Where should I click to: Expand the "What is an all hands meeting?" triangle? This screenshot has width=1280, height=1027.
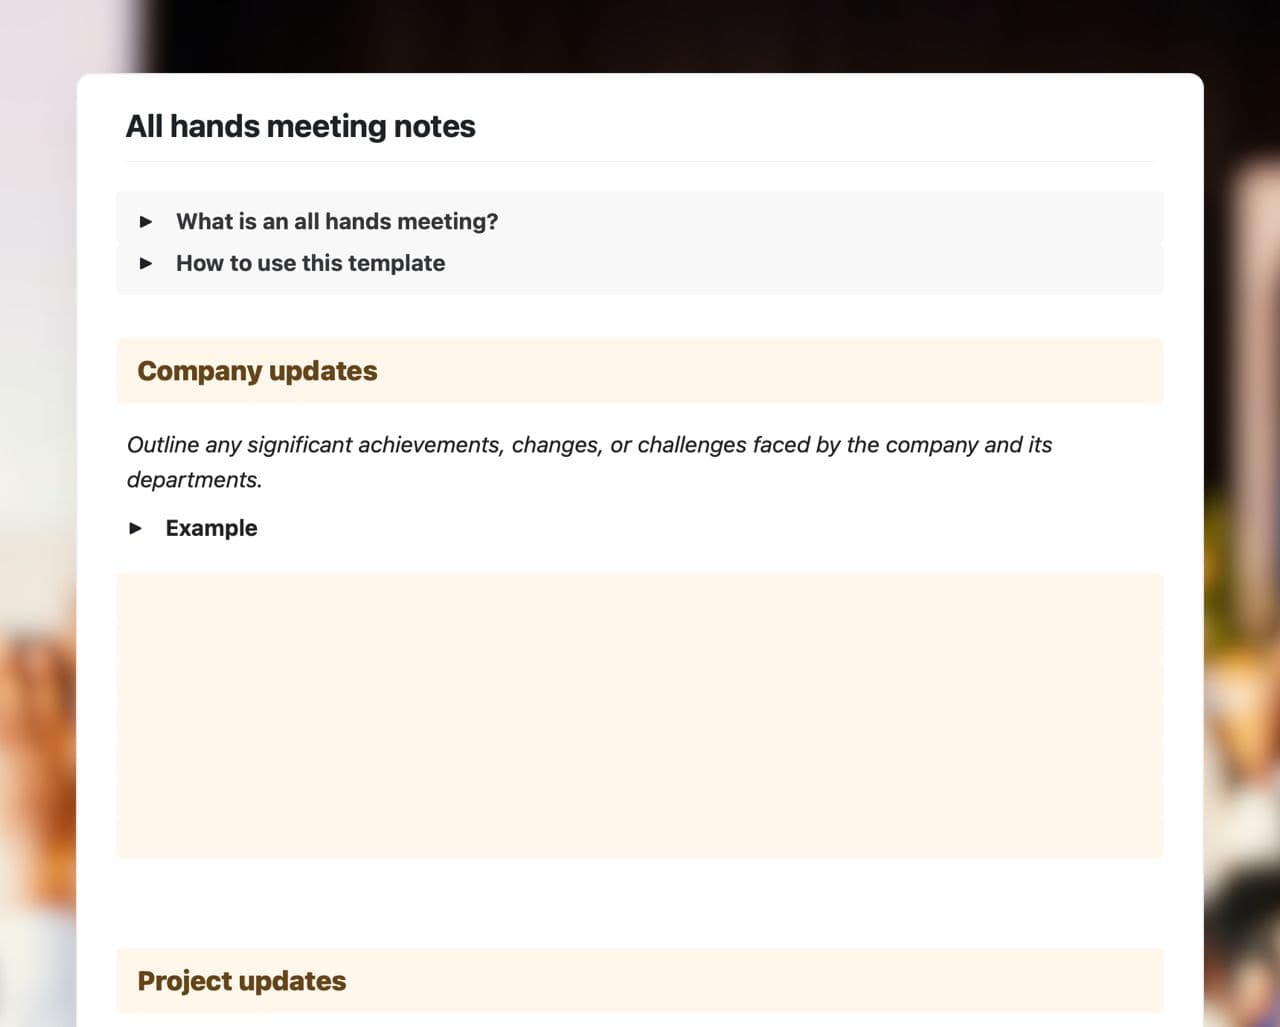click(x=146, y=221)
